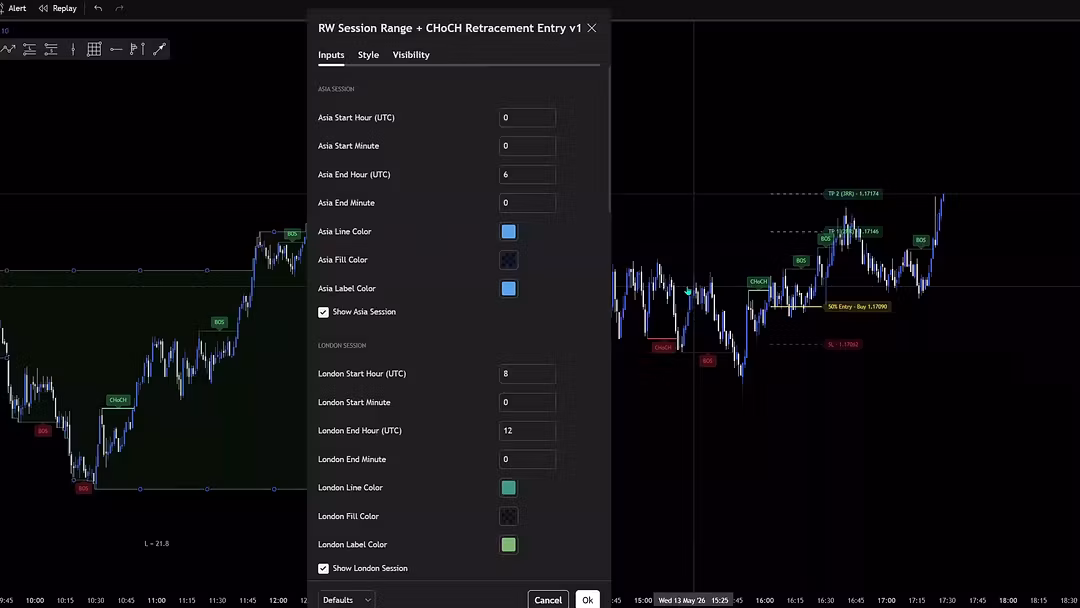This screenshot has width=1080, height=608.
Task: Click the '50% Entry - Buy 1.17090' label
Action: [x=858, y=306]
